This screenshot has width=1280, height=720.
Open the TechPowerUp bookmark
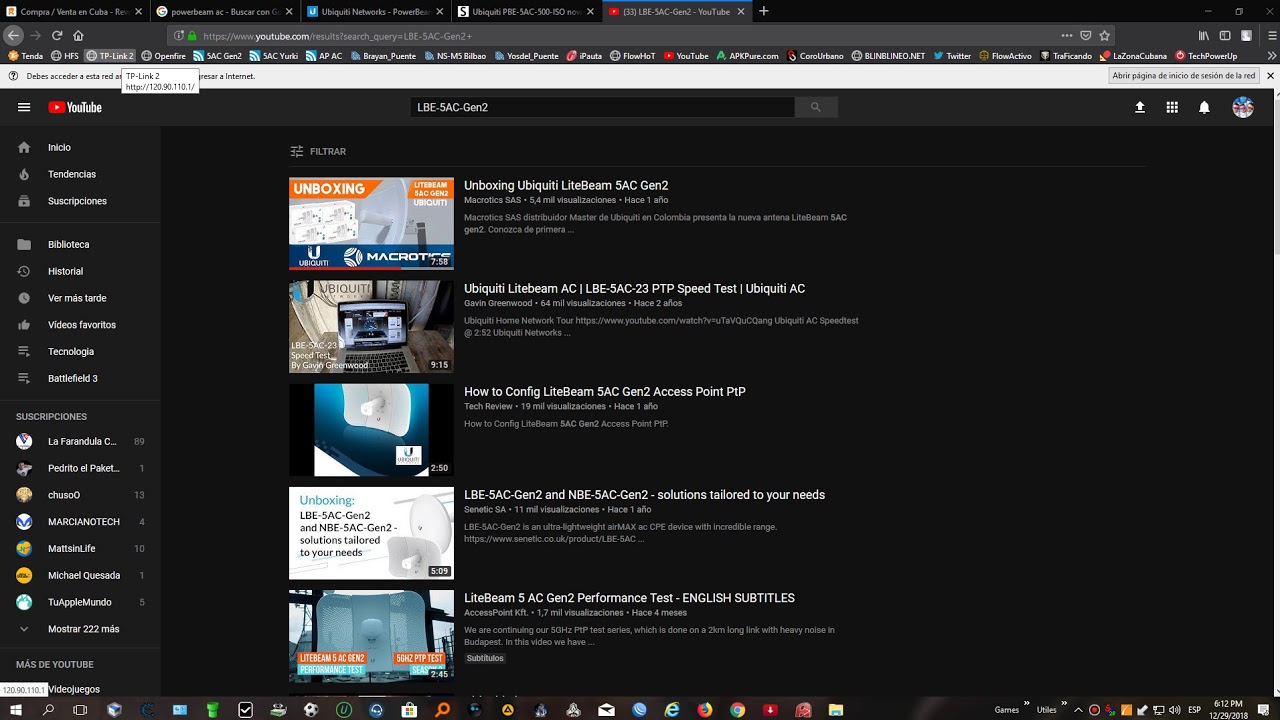coord(1206,56)
